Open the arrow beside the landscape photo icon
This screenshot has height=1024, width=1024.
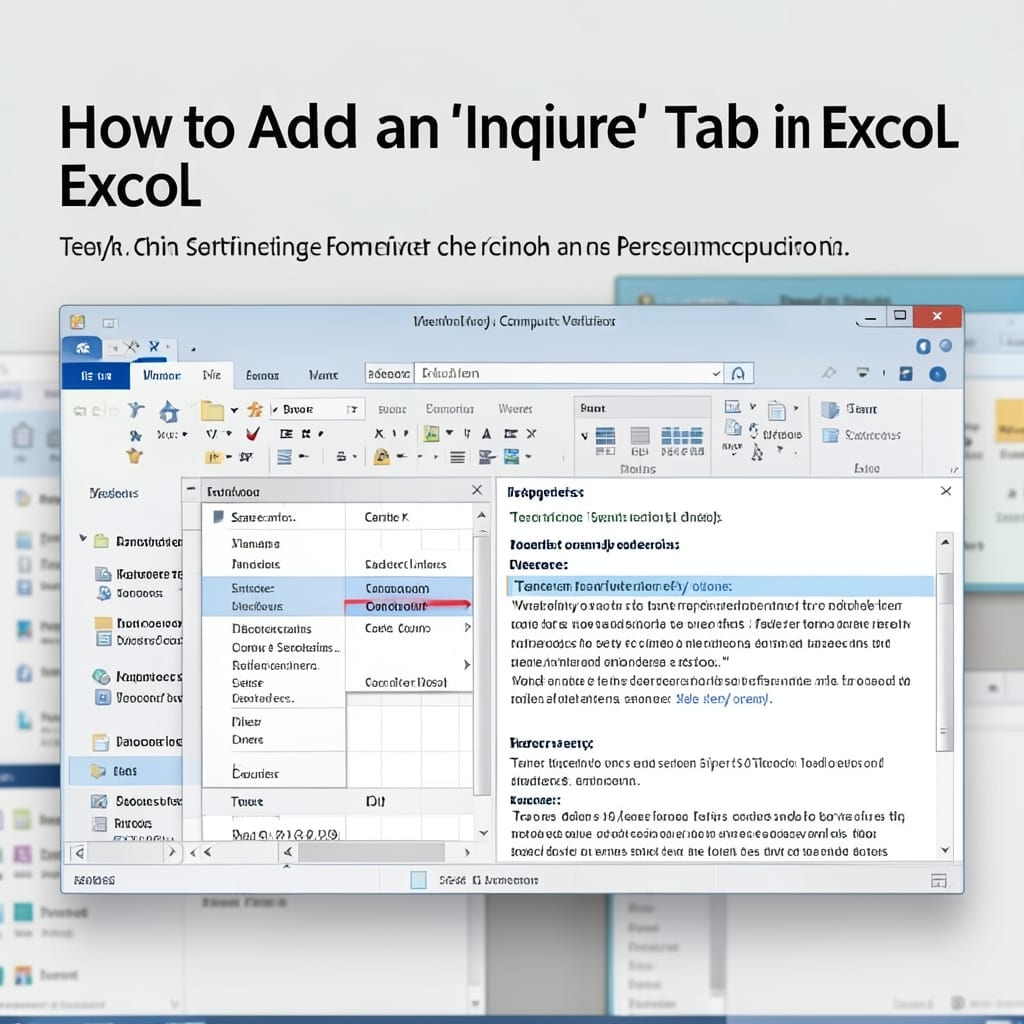(528, 456)
